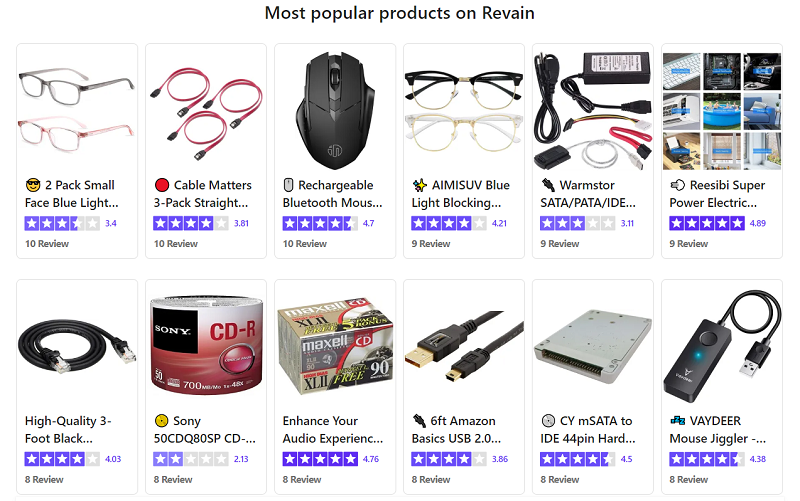
Task: Click the black gaming mouse product image
Action: pos(335,110)
